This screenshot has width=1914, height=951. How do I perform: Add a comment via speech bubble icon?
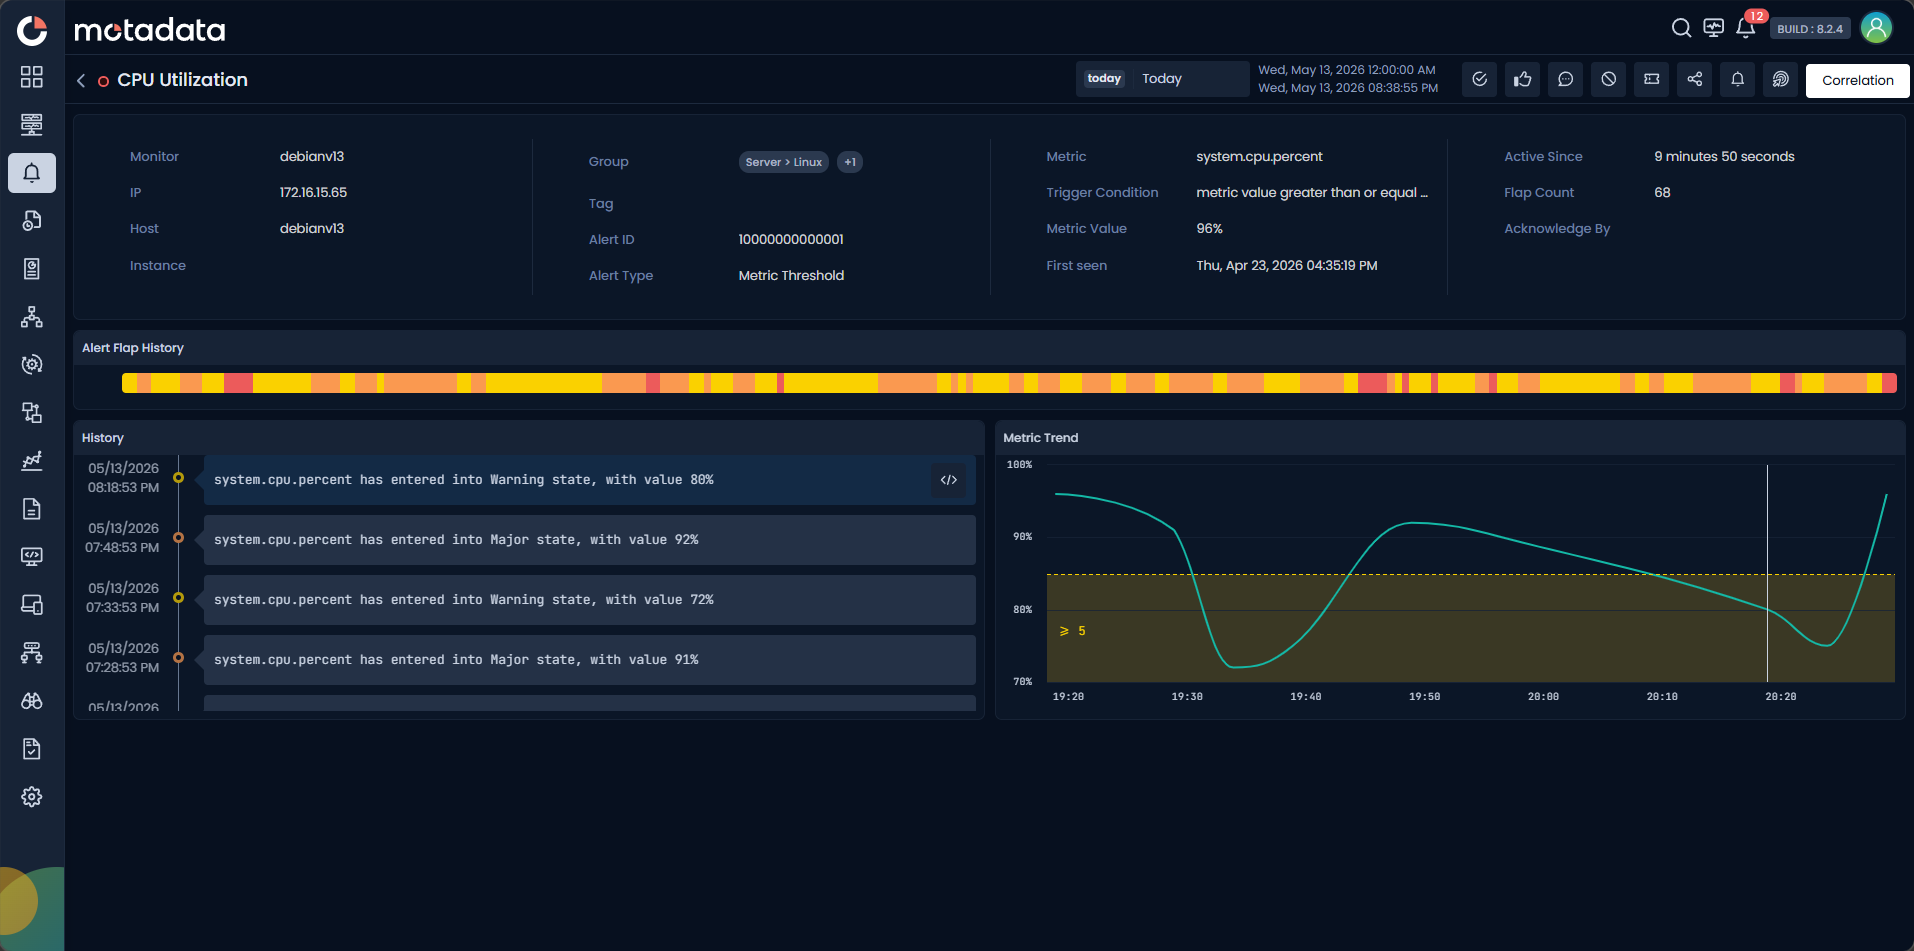click(x=1566, y=79)
